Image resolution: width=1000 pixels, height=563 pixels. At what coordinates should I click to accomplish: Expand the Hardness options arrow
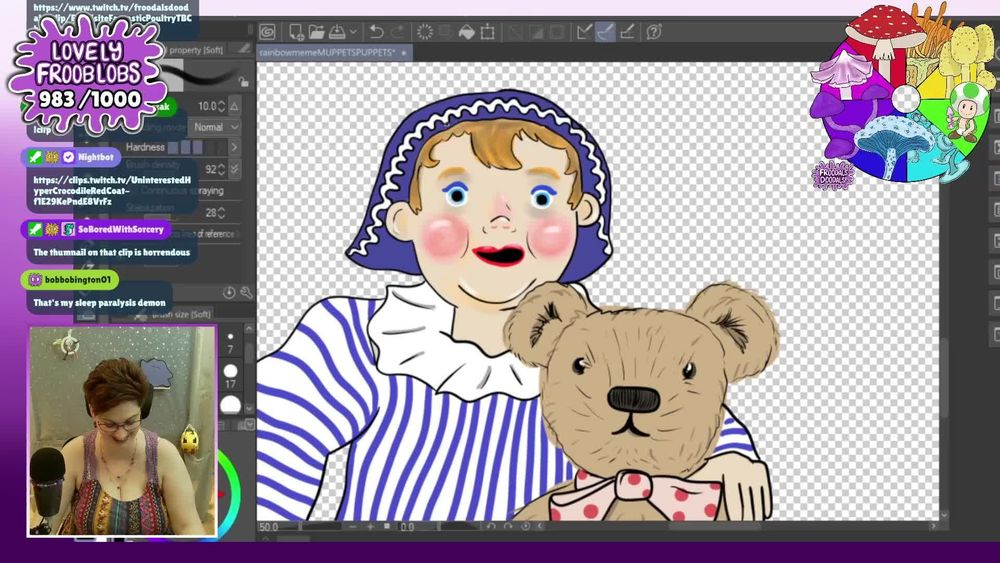tap(234, 147)
